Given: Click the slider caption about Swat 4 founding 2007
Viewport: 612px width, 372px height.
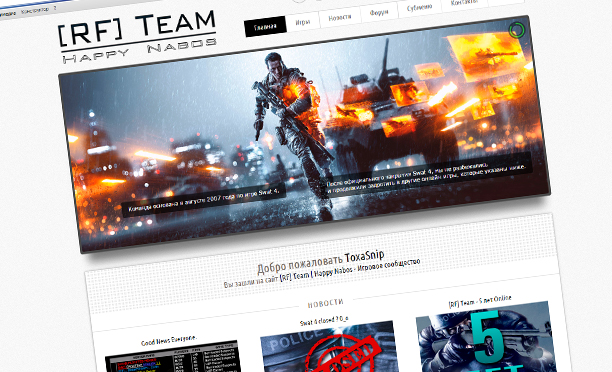Looking at the screenshot, I should [204, 200].
